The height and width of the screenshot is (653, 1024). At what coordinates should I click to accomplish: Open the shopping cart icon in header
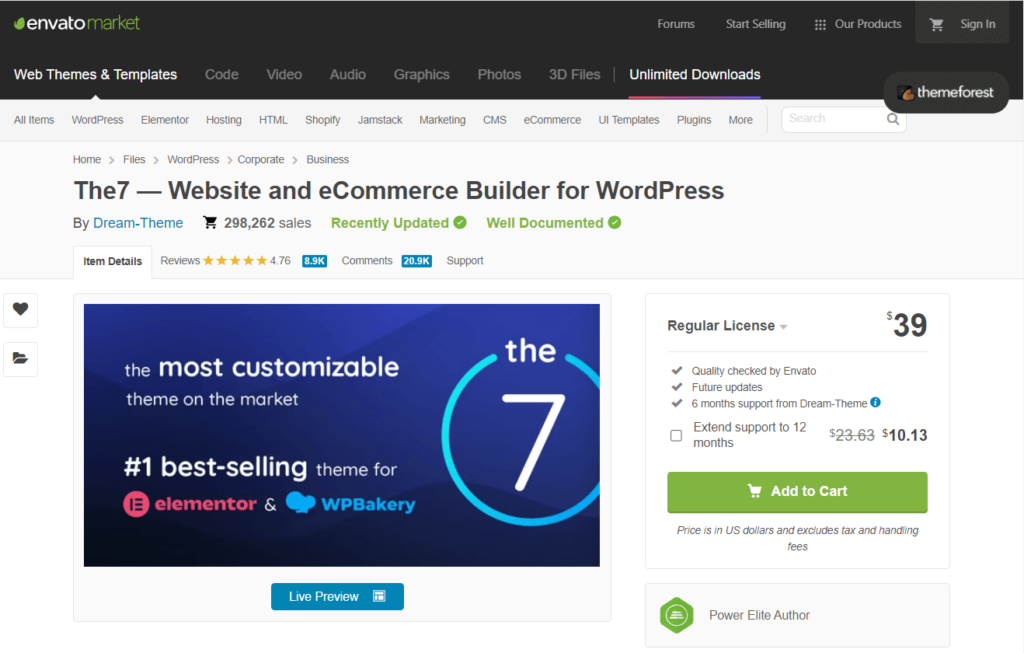point(936,24)
